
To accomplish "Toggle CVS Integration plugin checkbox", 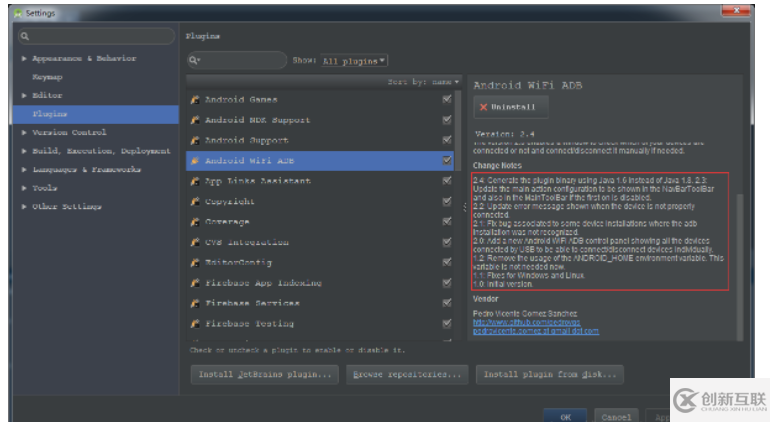I will point(447,242).
